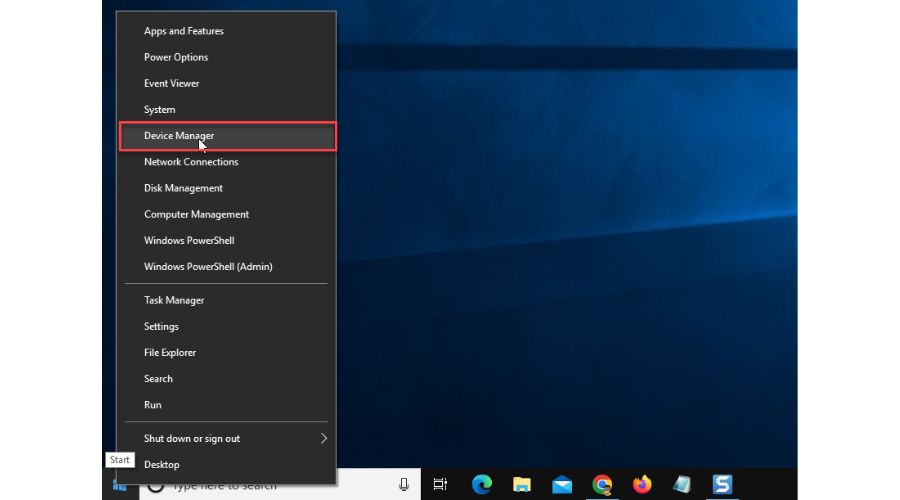Click the Windows Start button
The image size is (900, 500).
[120, 485]
